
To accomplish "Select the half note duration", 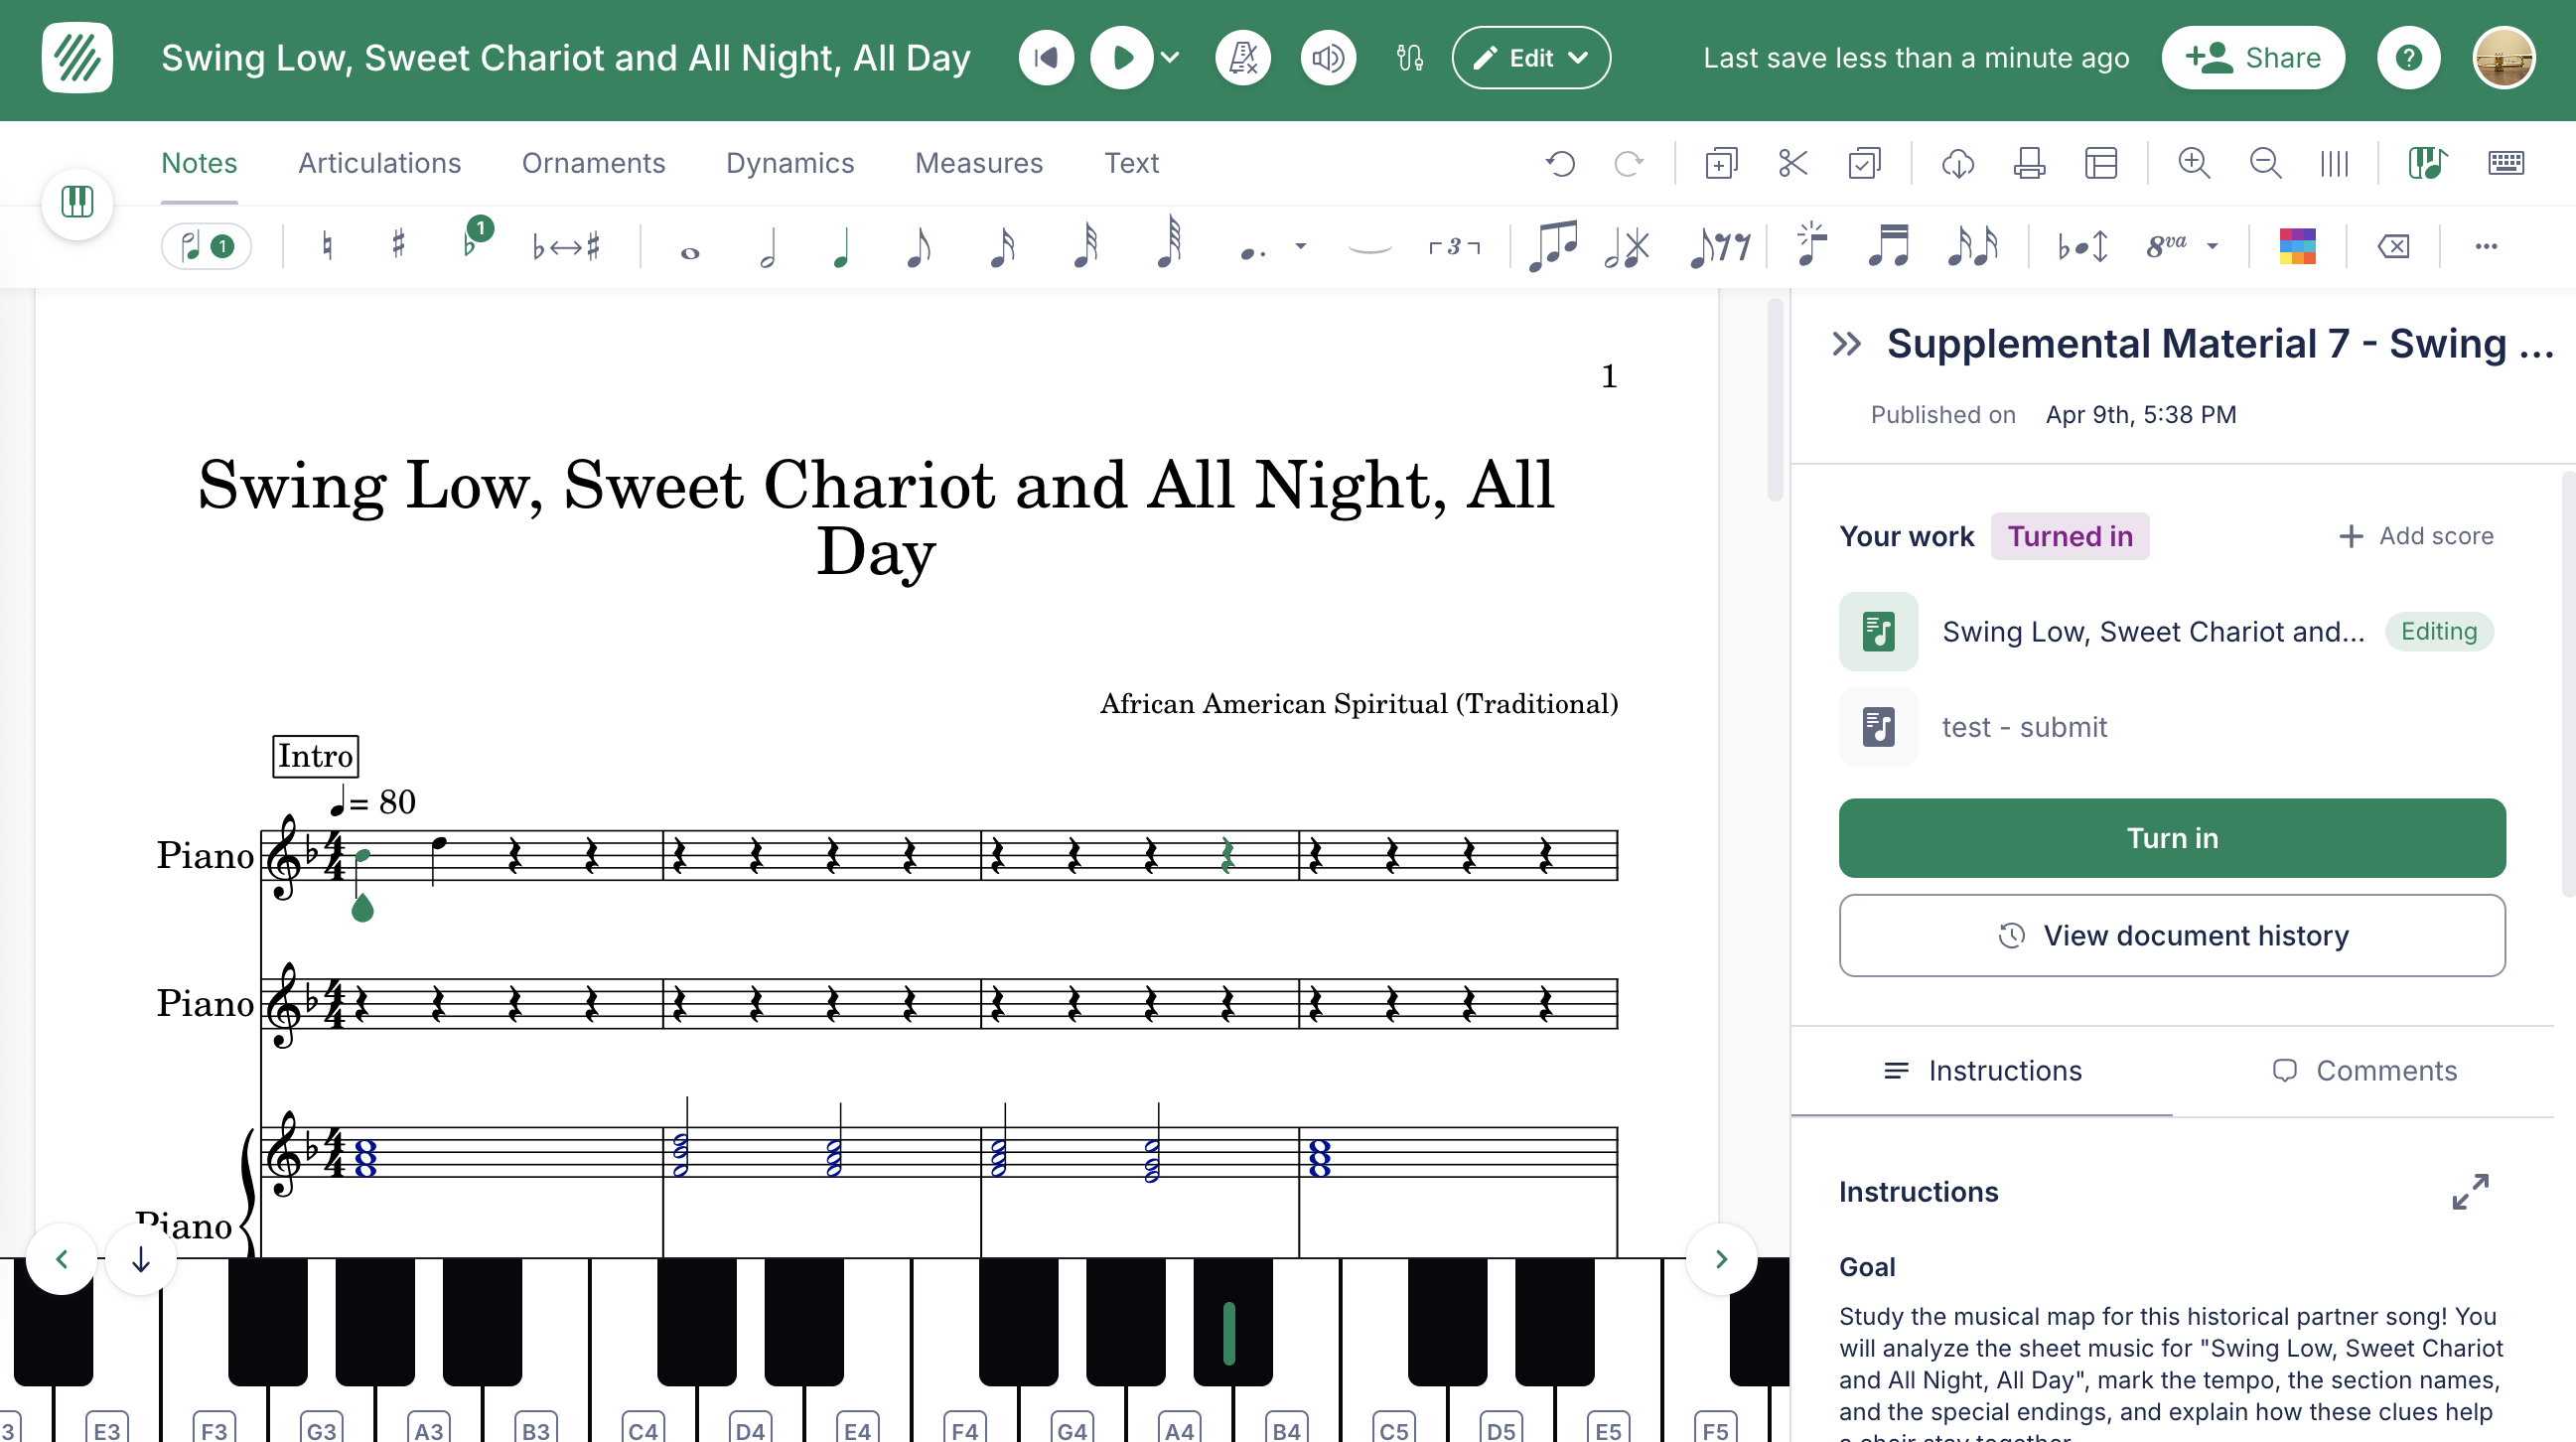I will pyautogui.click(x=768, y=248).
